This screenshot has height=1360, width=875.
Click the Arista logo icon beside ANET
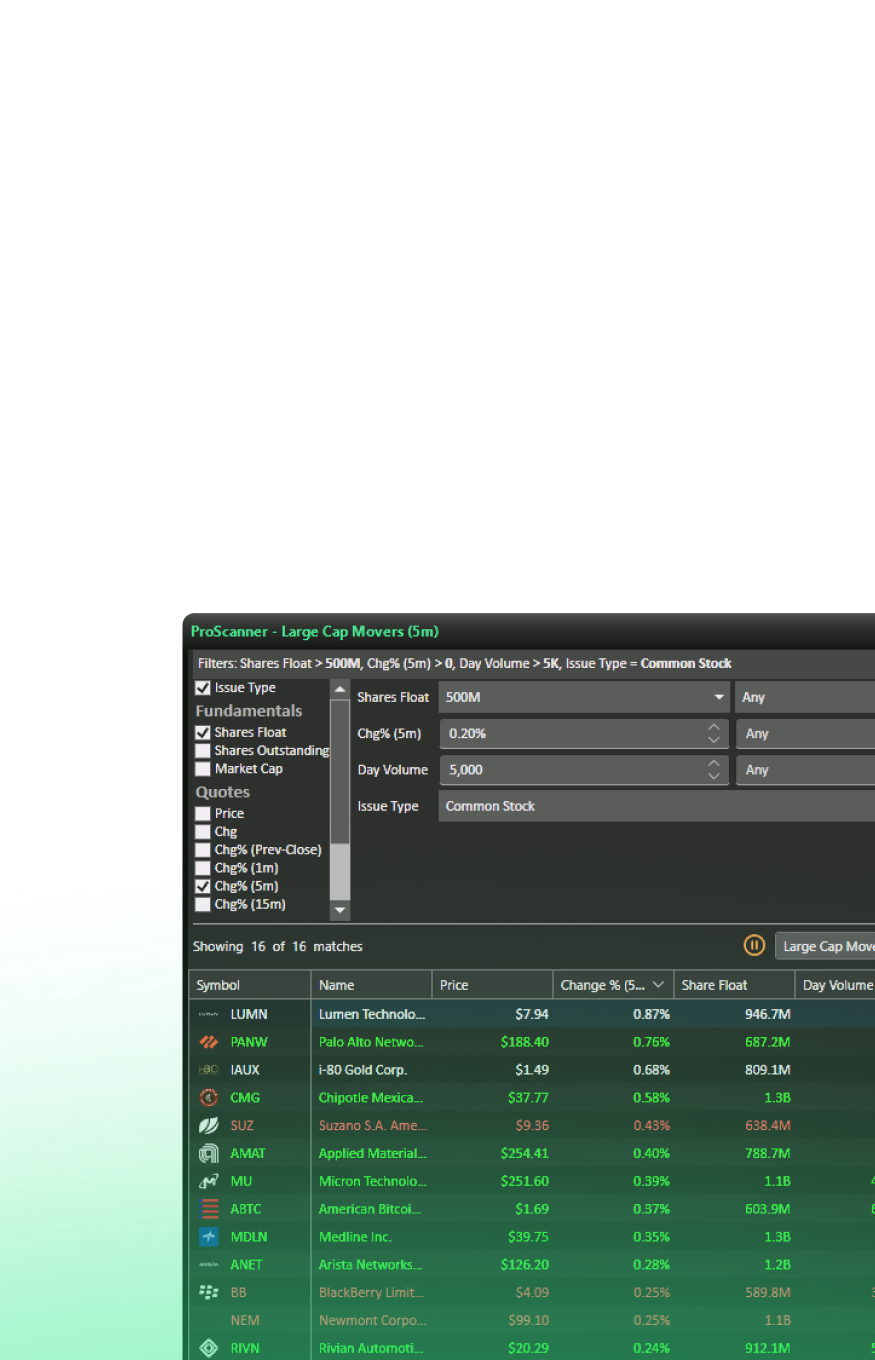(x=209, y=1264)
